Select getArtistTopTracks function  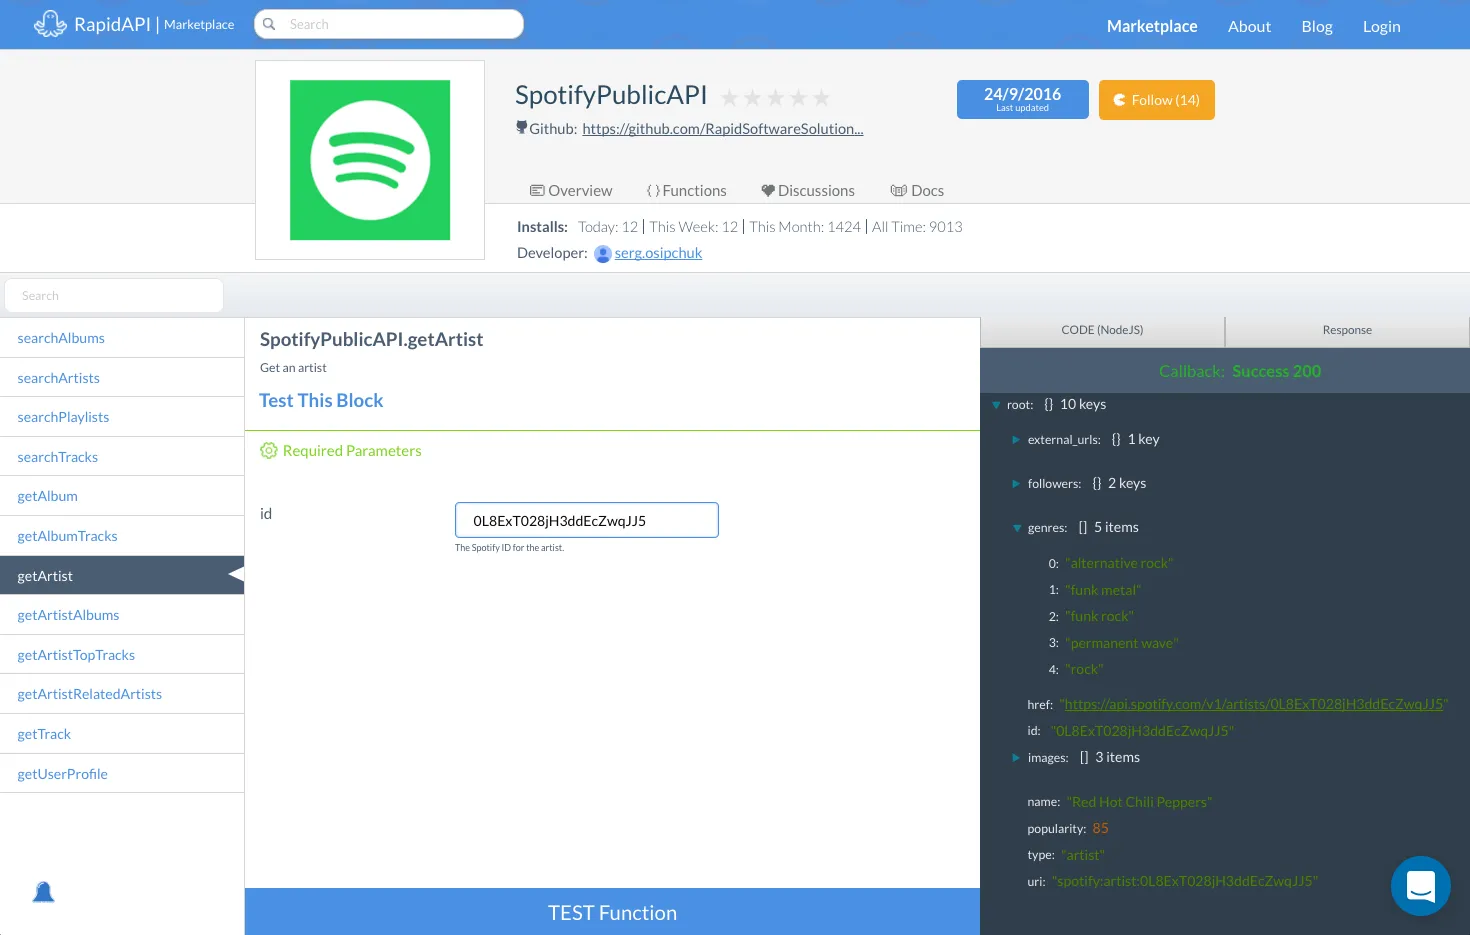[x=122, y=655]
